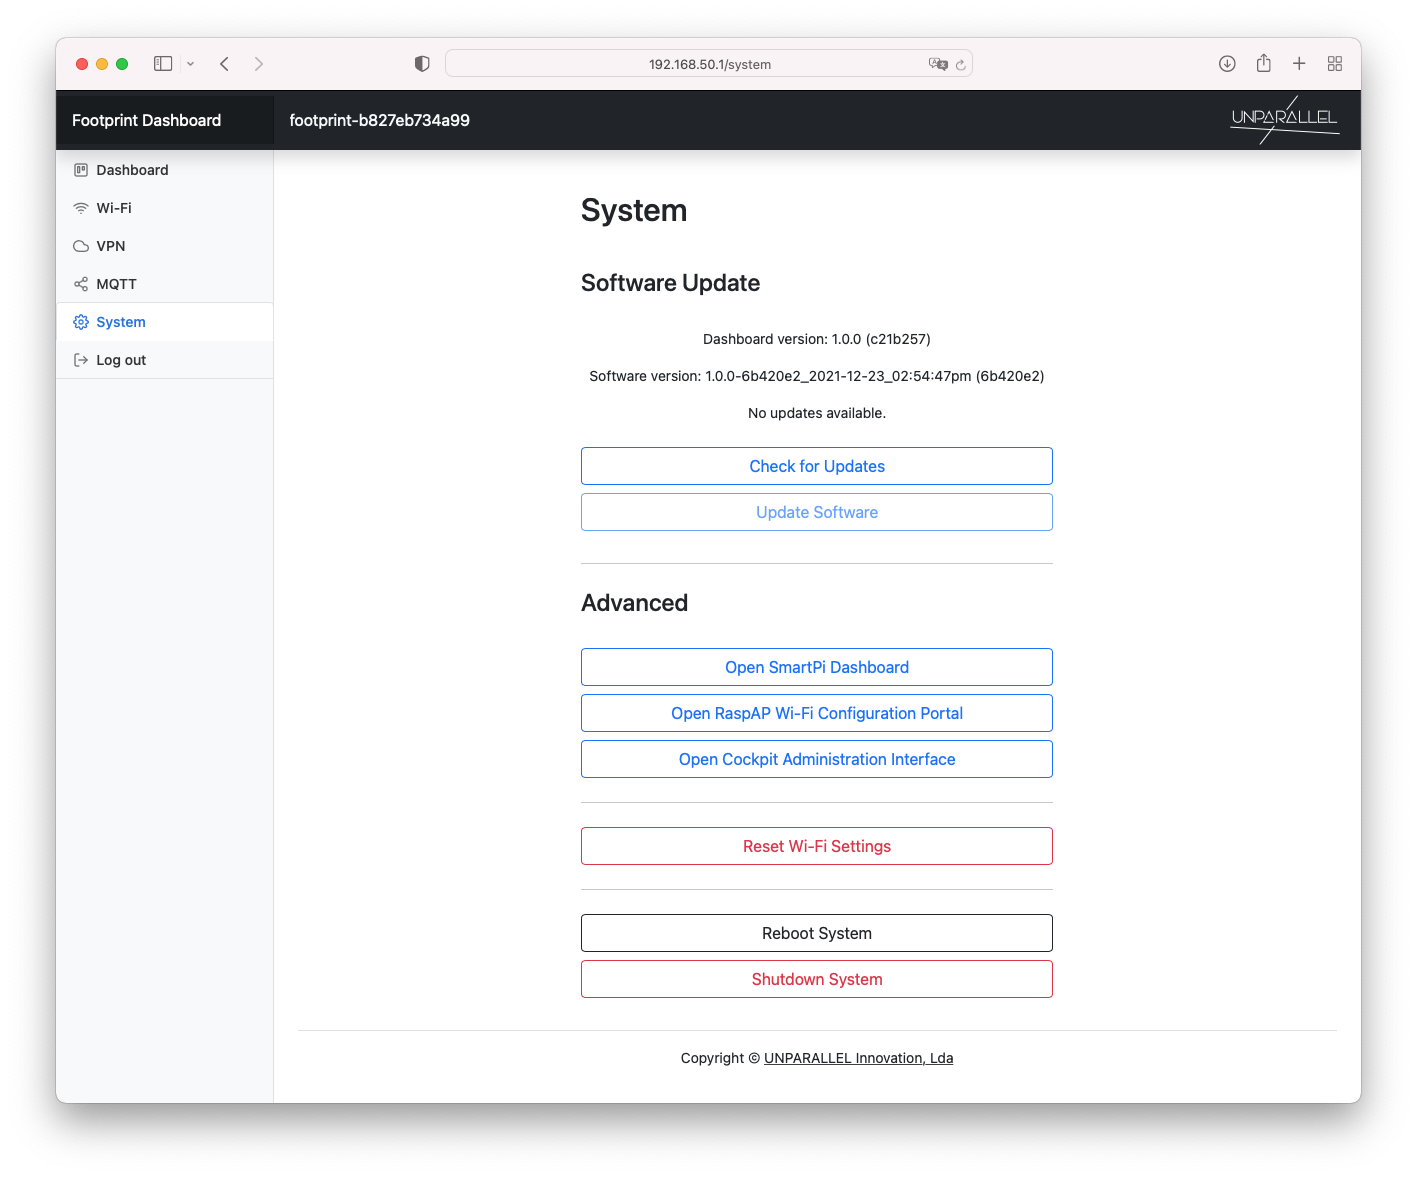Toggle the Safari sidebar button

[x=163, y=64]
